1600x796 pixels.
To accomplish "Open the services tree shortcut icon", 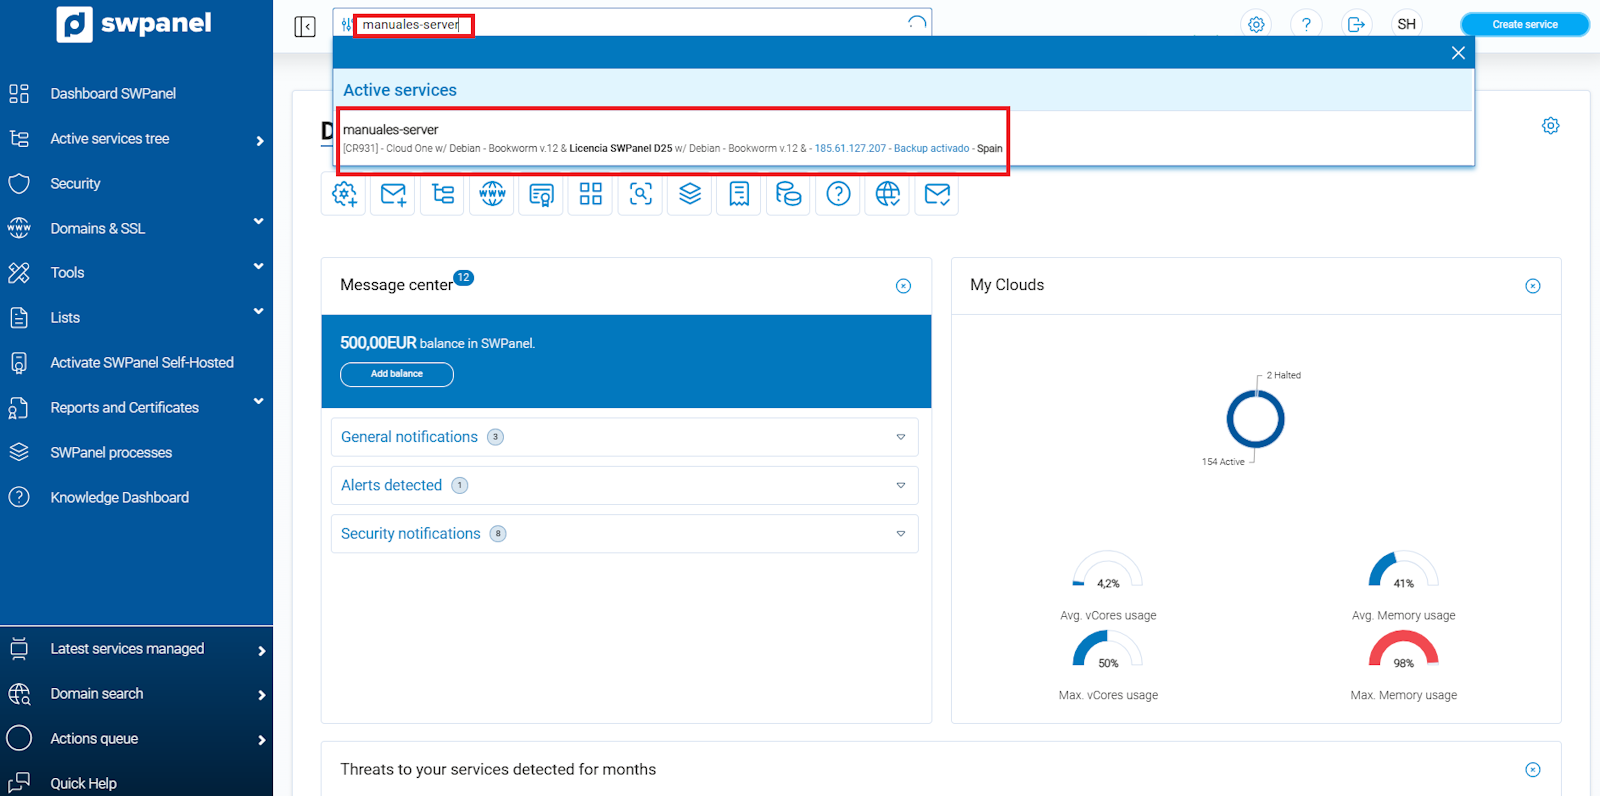I will coord(443,194).
